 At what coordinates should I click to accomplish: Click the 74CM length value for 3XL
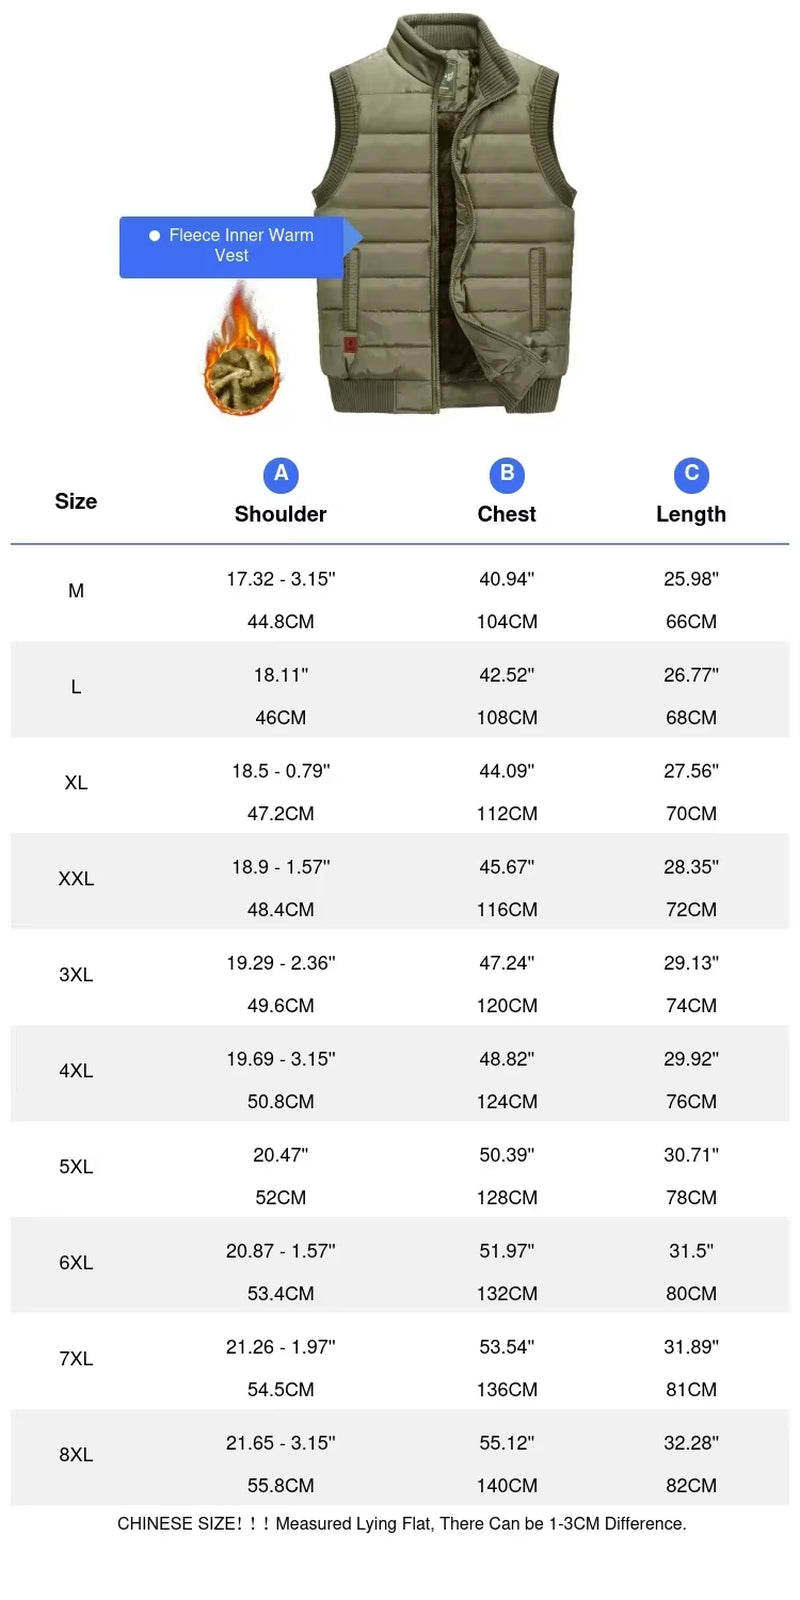691,1006
